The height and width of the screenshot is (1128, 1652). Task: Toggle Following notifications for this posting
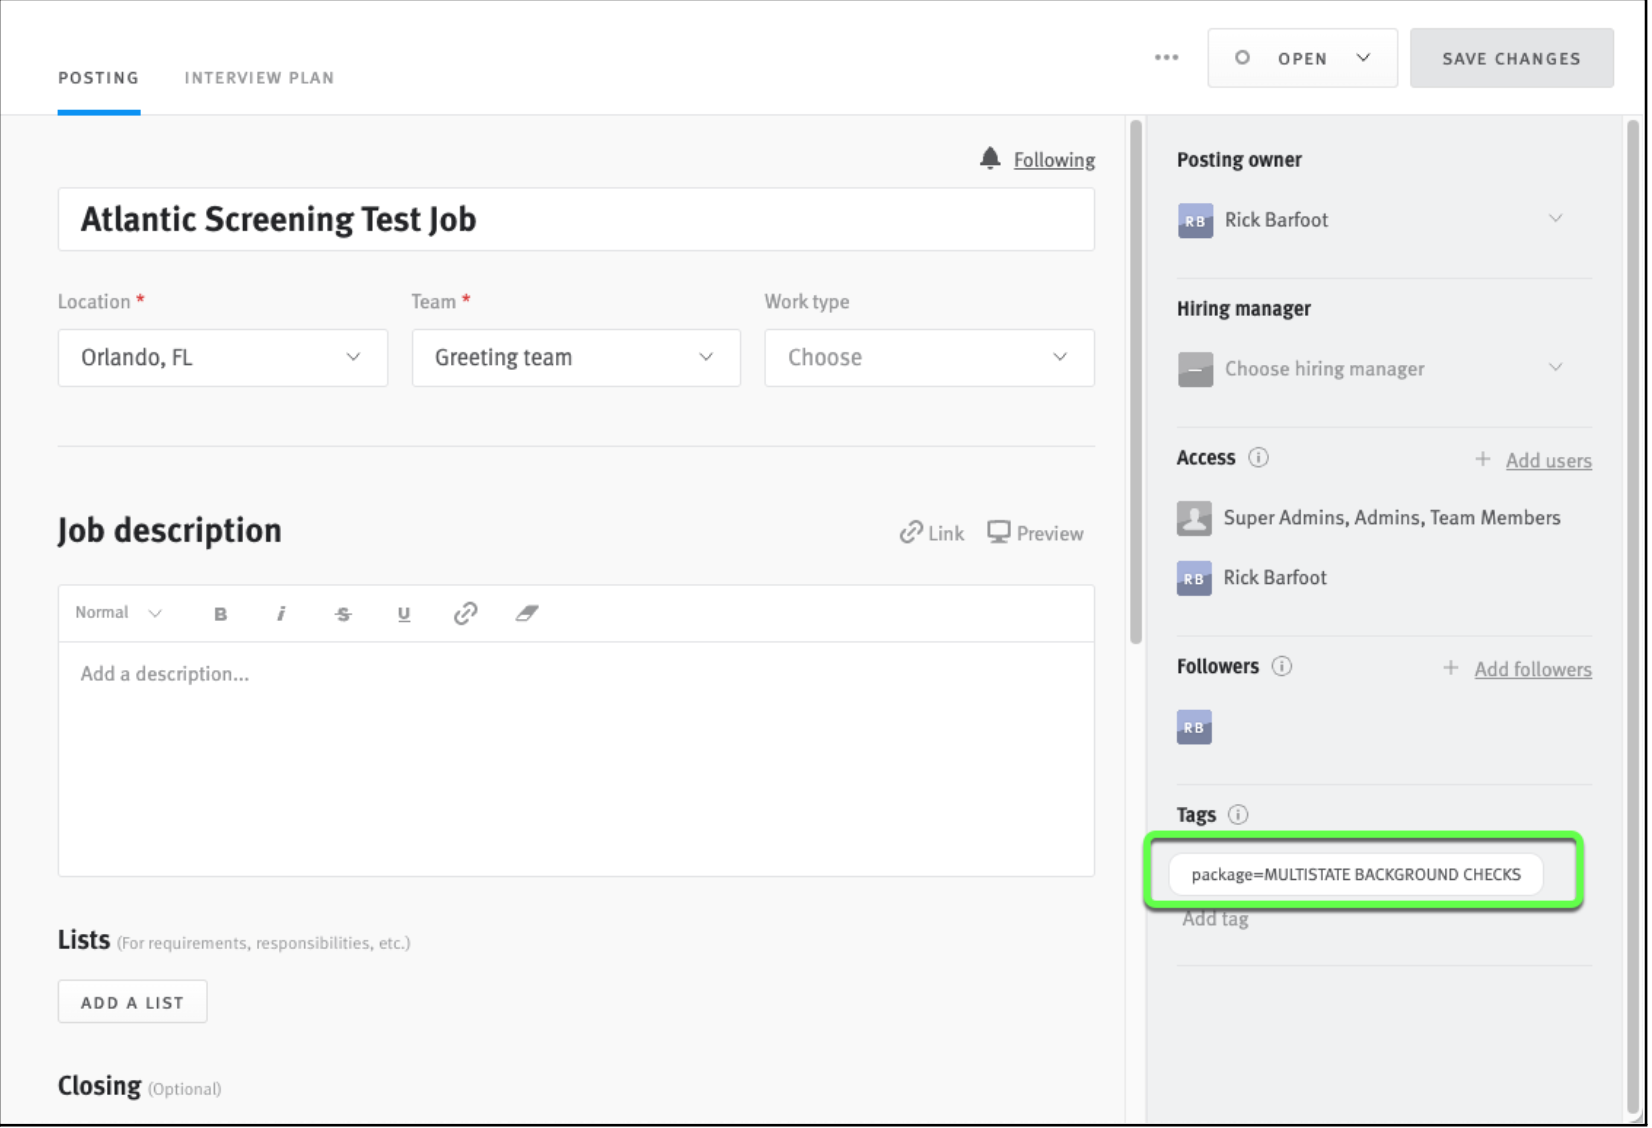[x=1053, y=159]
